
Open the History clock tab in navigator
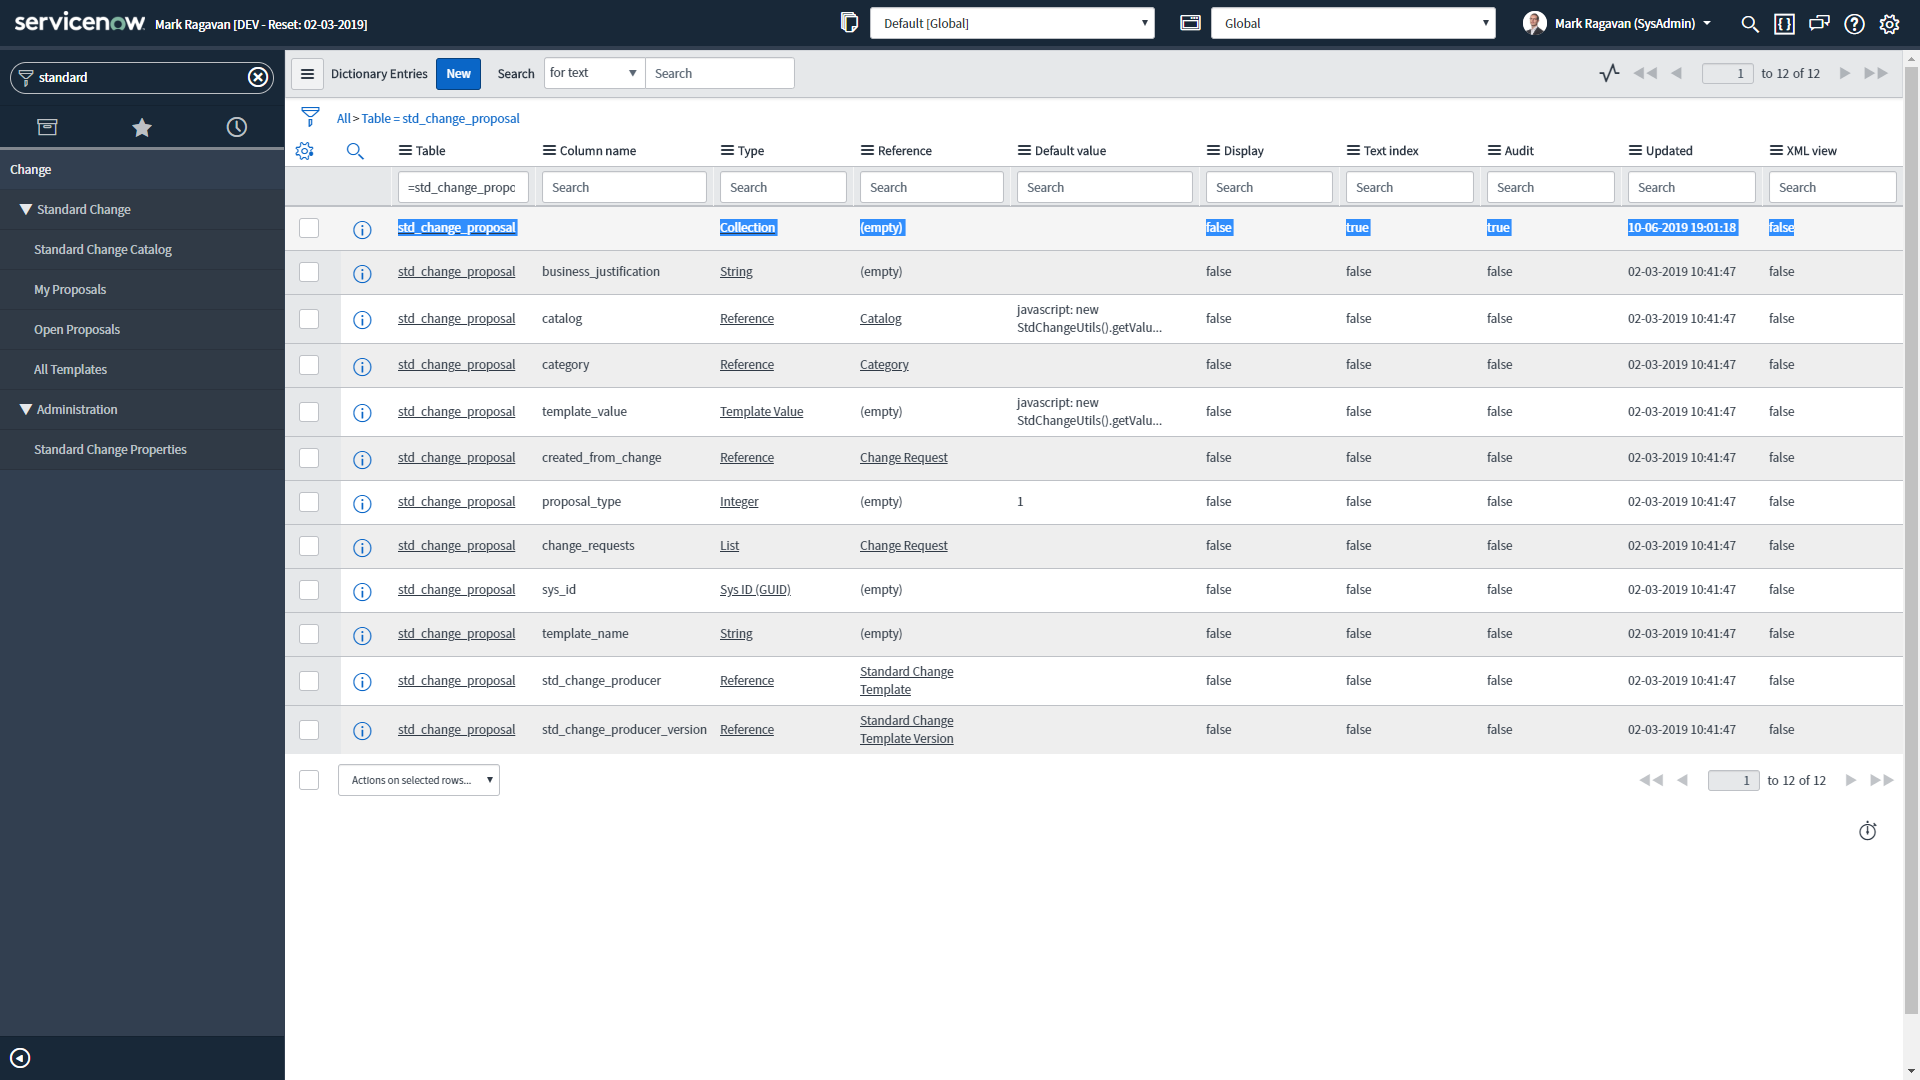pyautogui.click(x=237, y=127)
